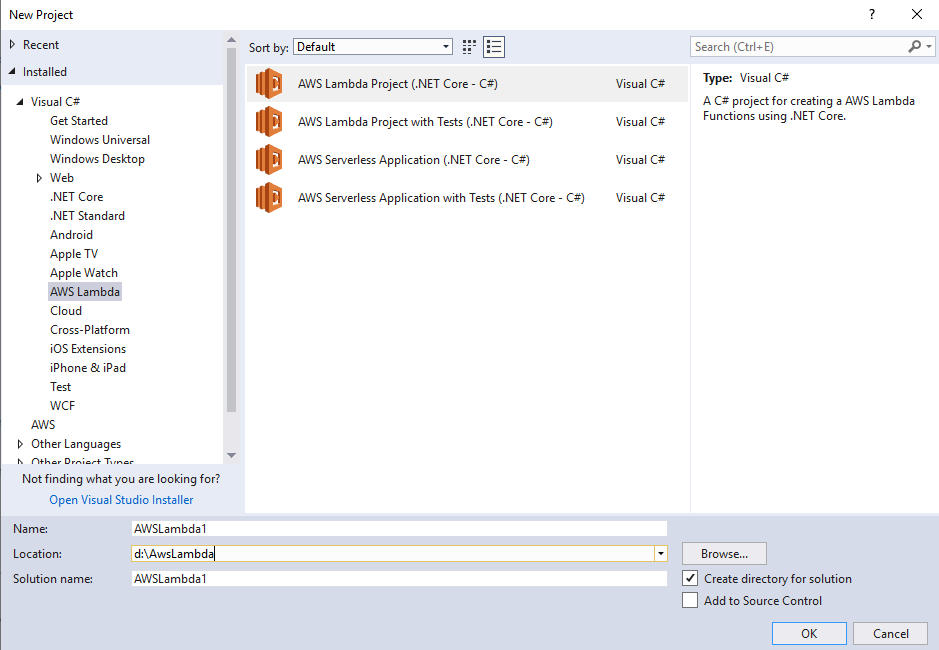Open the Sort by dropdown
The width and height of the screenshot is (939, 650).
click(x=372, y=47)
